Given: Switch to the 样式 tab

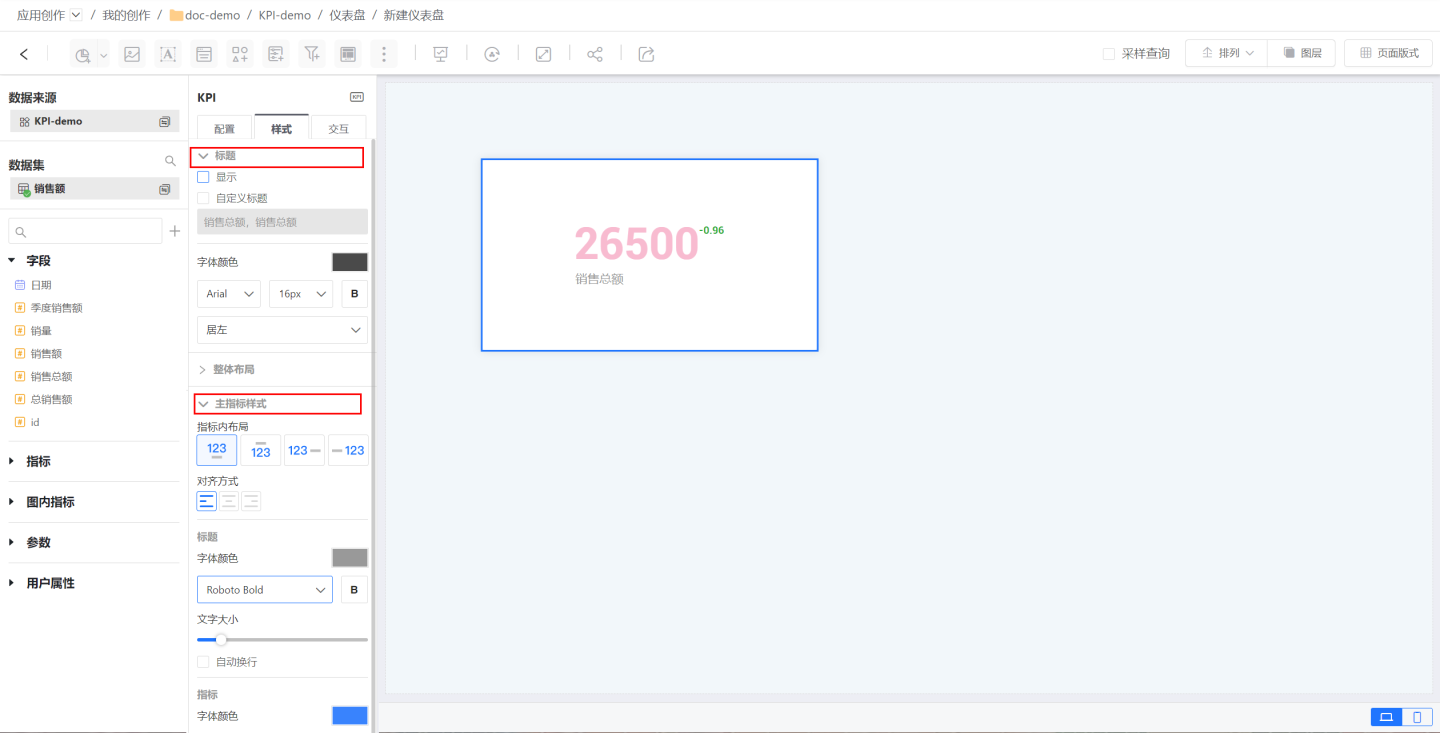Looking at the screenshot, I should (x=282, y=128).
